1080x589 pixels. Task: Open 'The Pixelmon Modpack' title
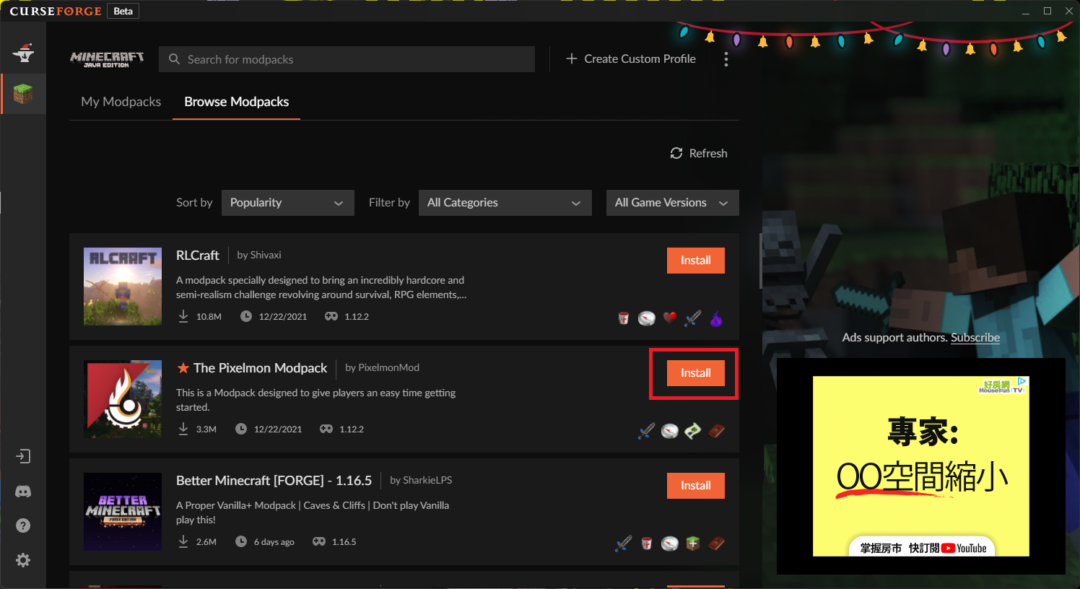[260, 368]
